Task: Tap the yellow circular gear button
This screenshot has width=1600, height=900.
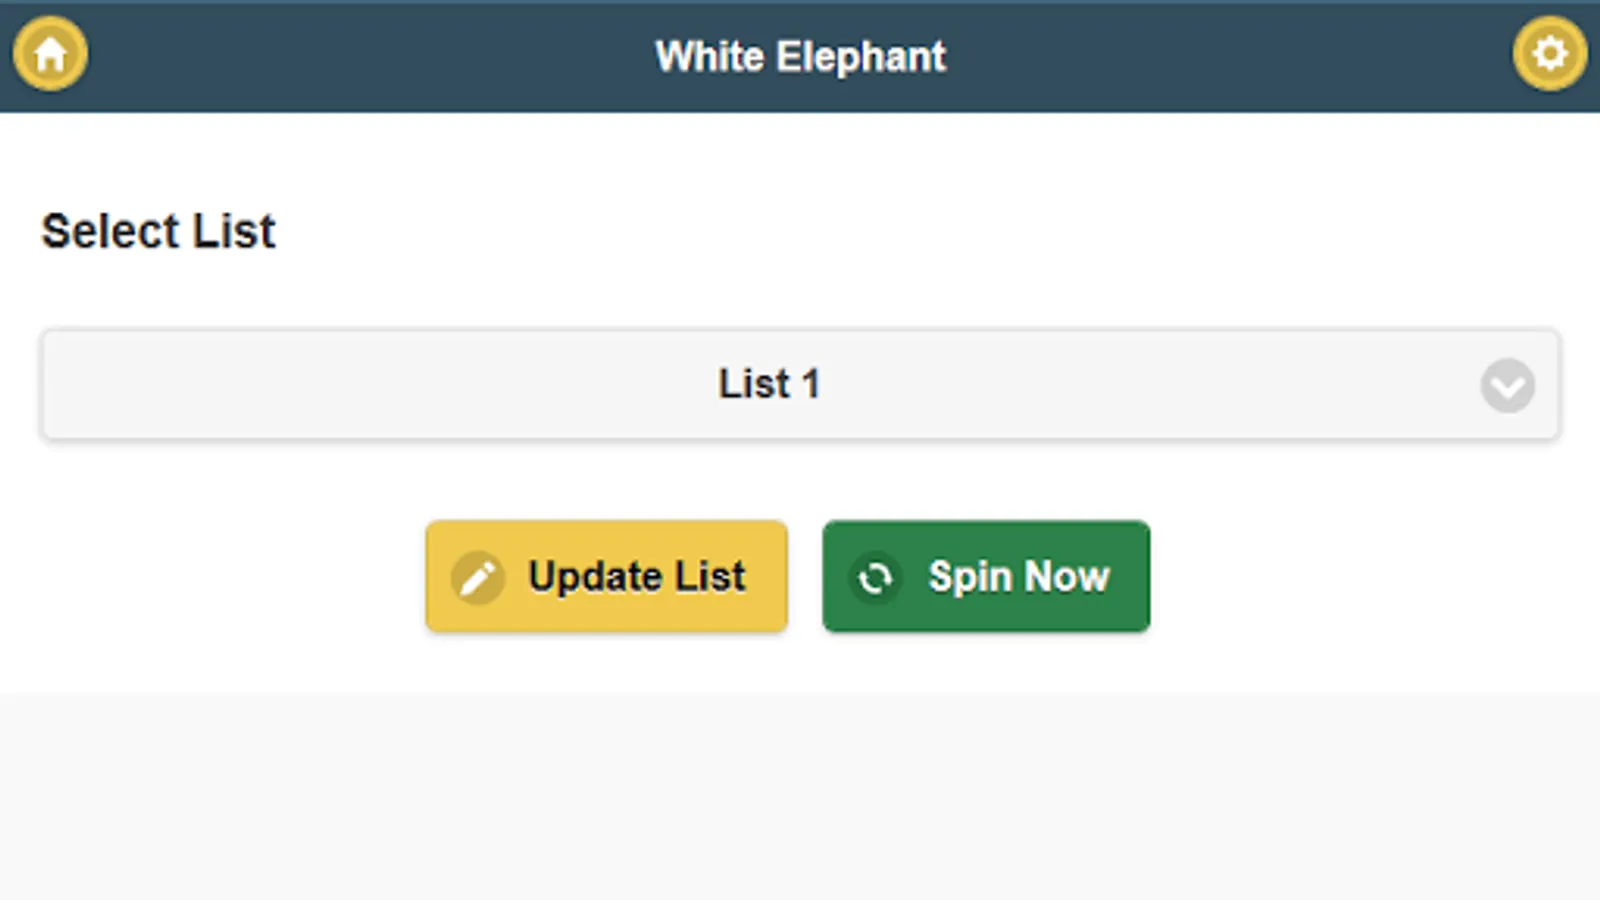Action: 1549,54
